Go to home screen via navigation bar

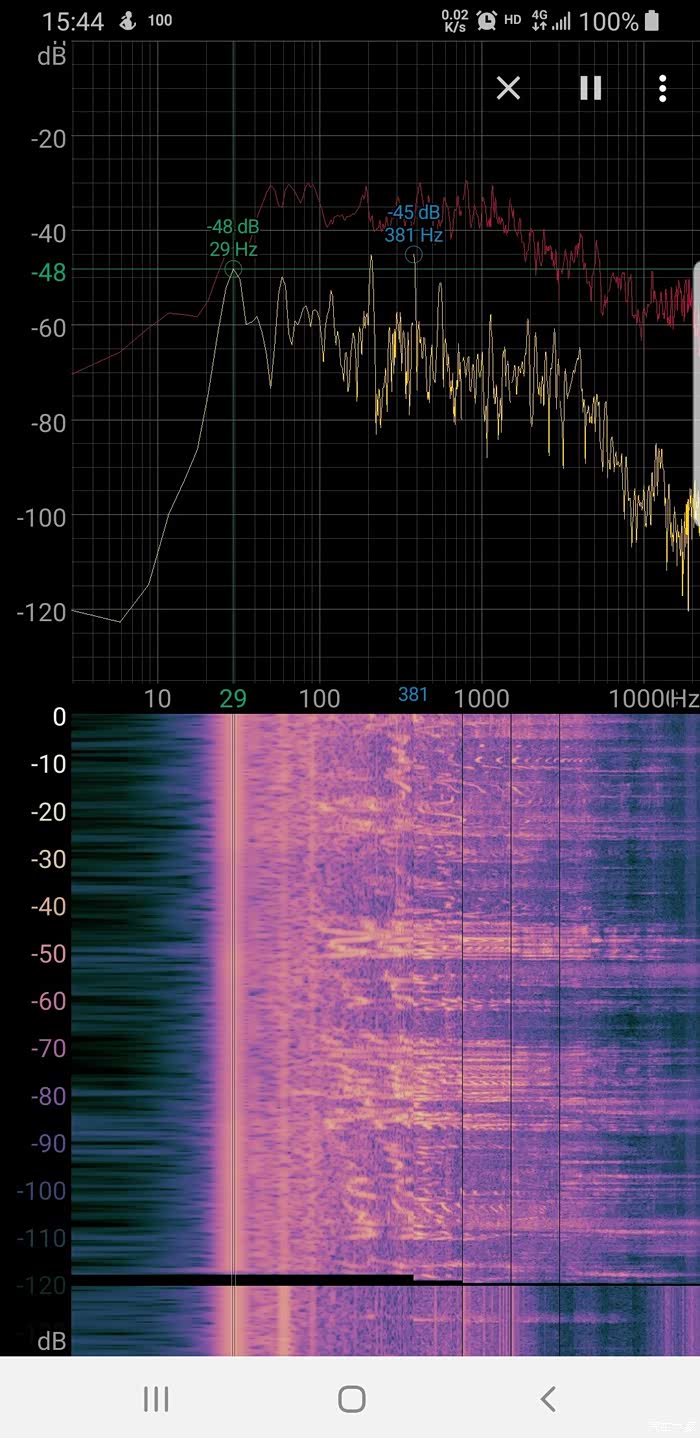tap(351, 1399)
